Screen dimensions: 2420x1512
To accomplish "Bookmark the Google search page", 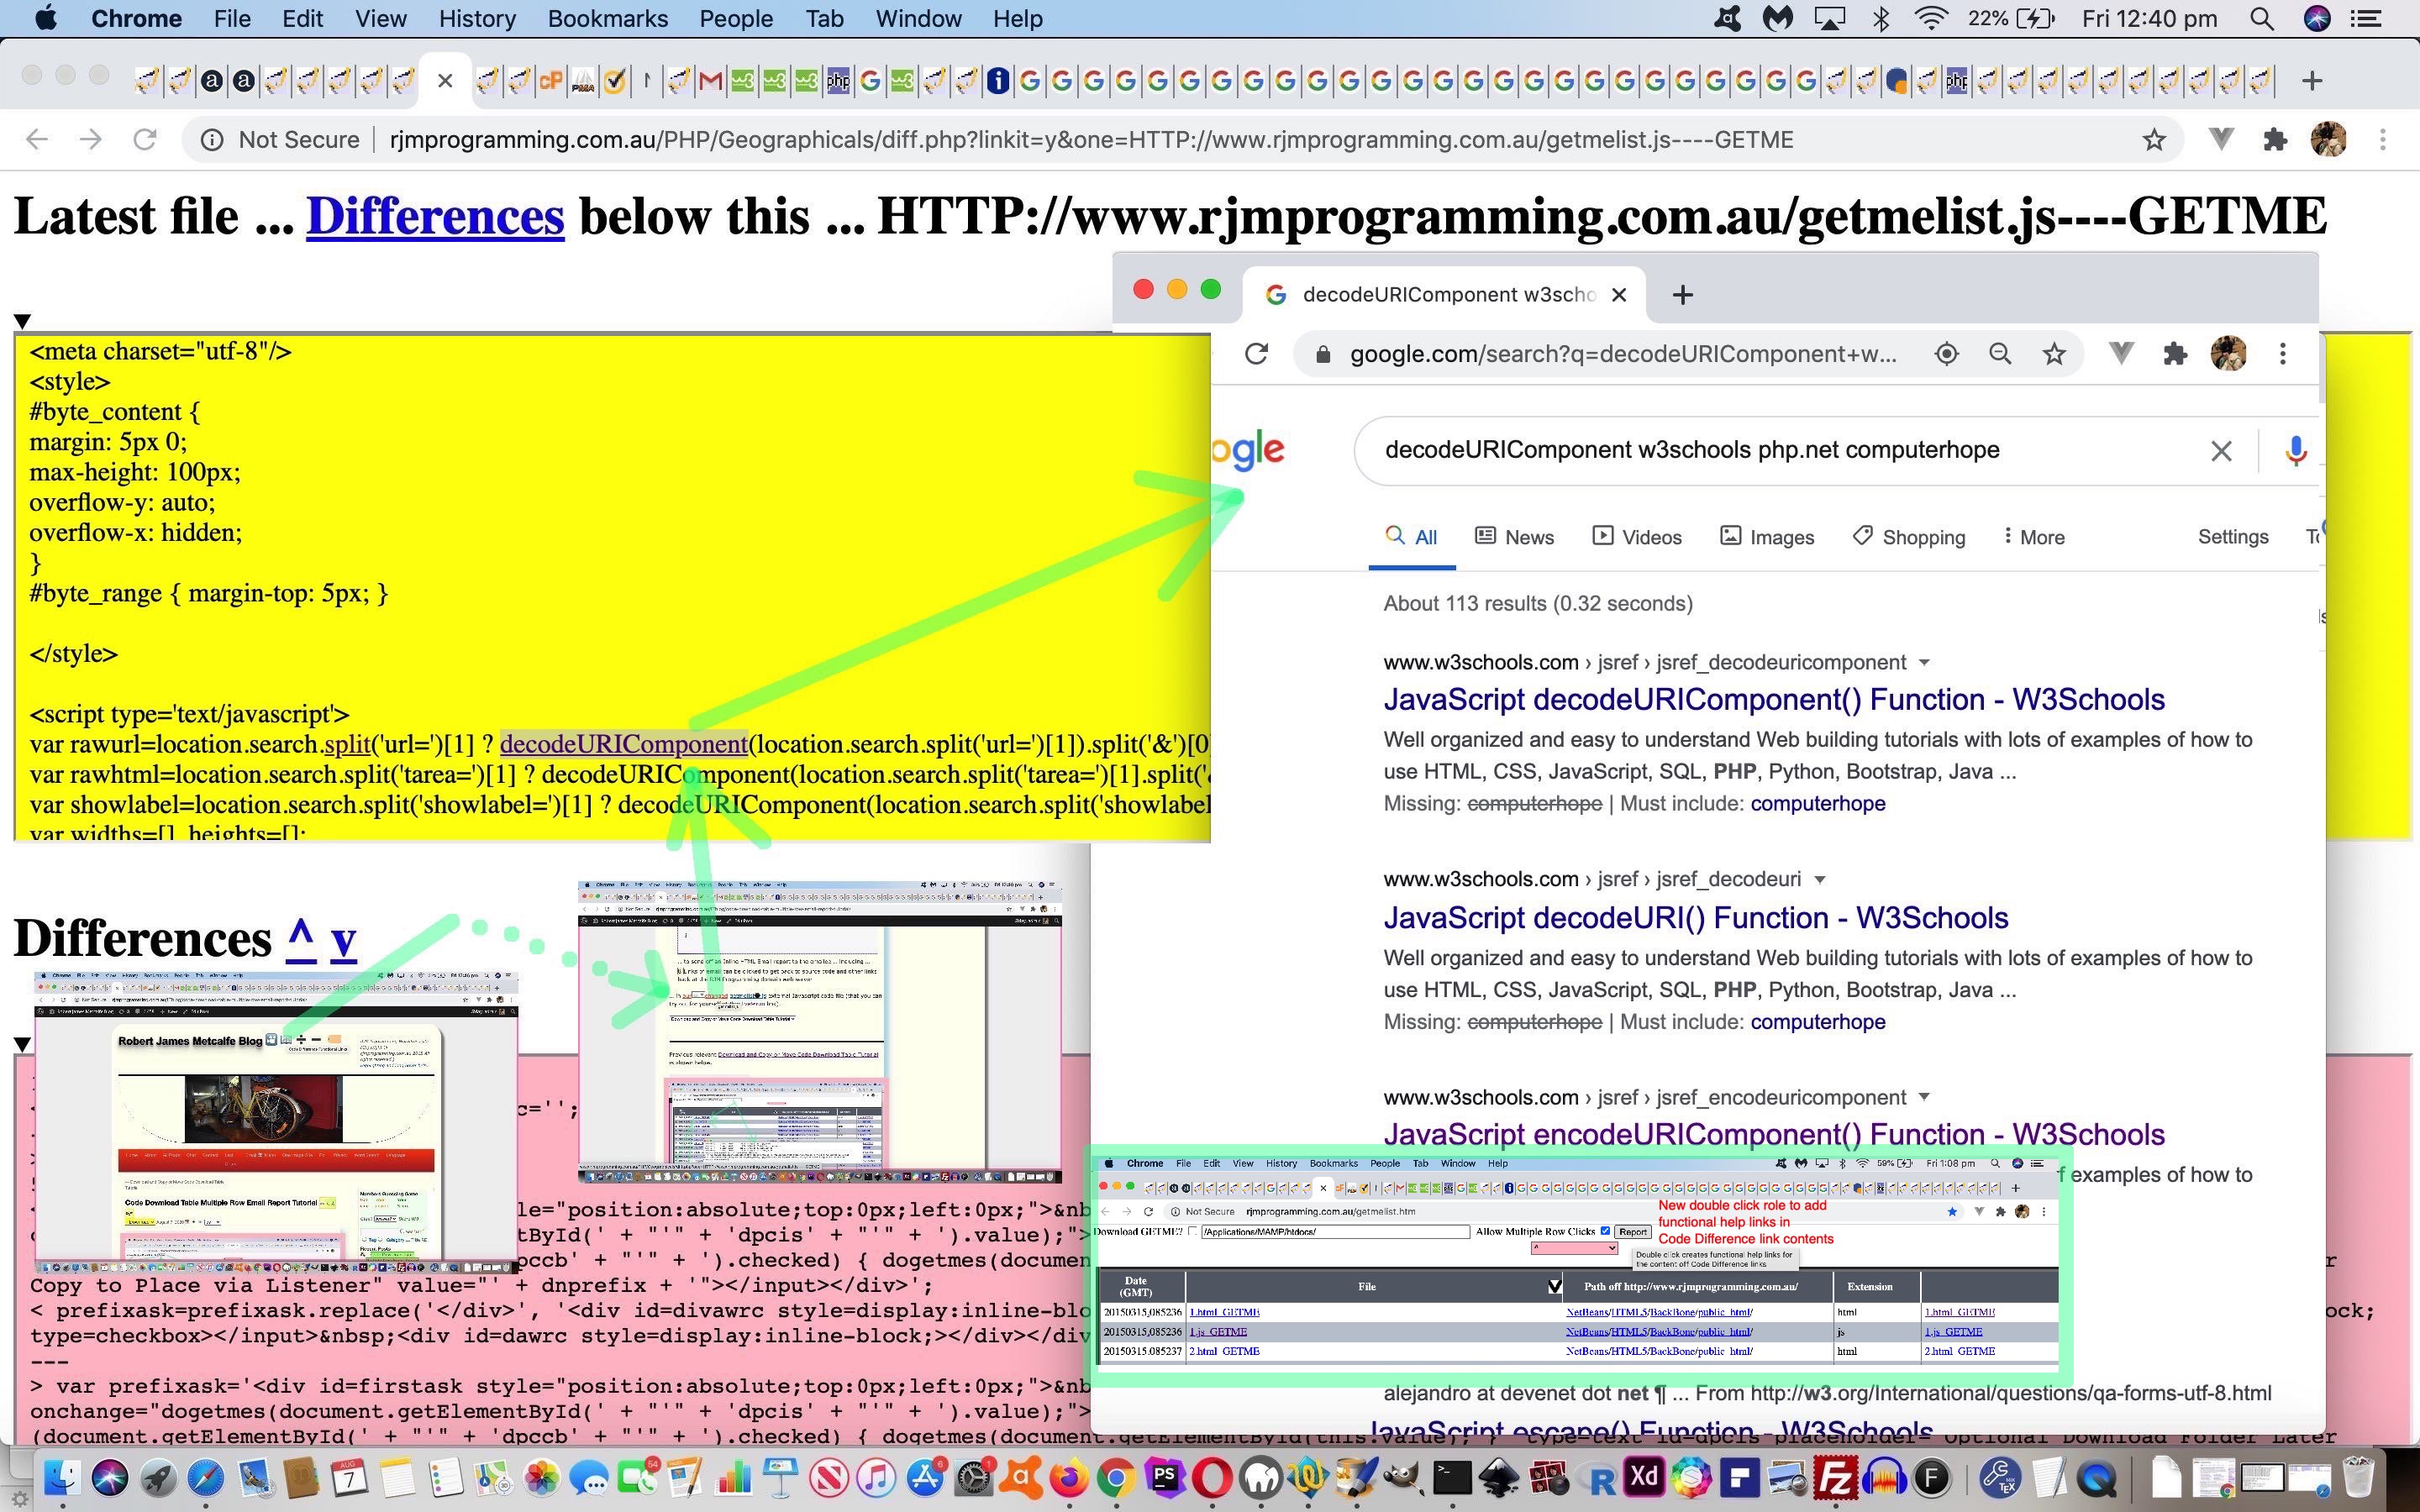I will pos(2054,354).
